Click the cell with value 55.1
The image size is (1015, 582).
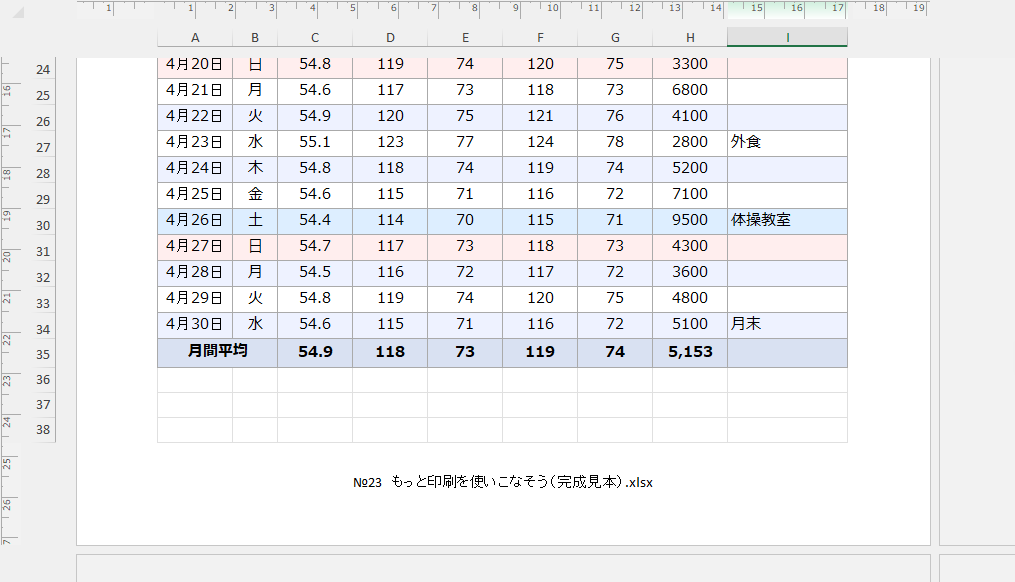coord(315,142)
